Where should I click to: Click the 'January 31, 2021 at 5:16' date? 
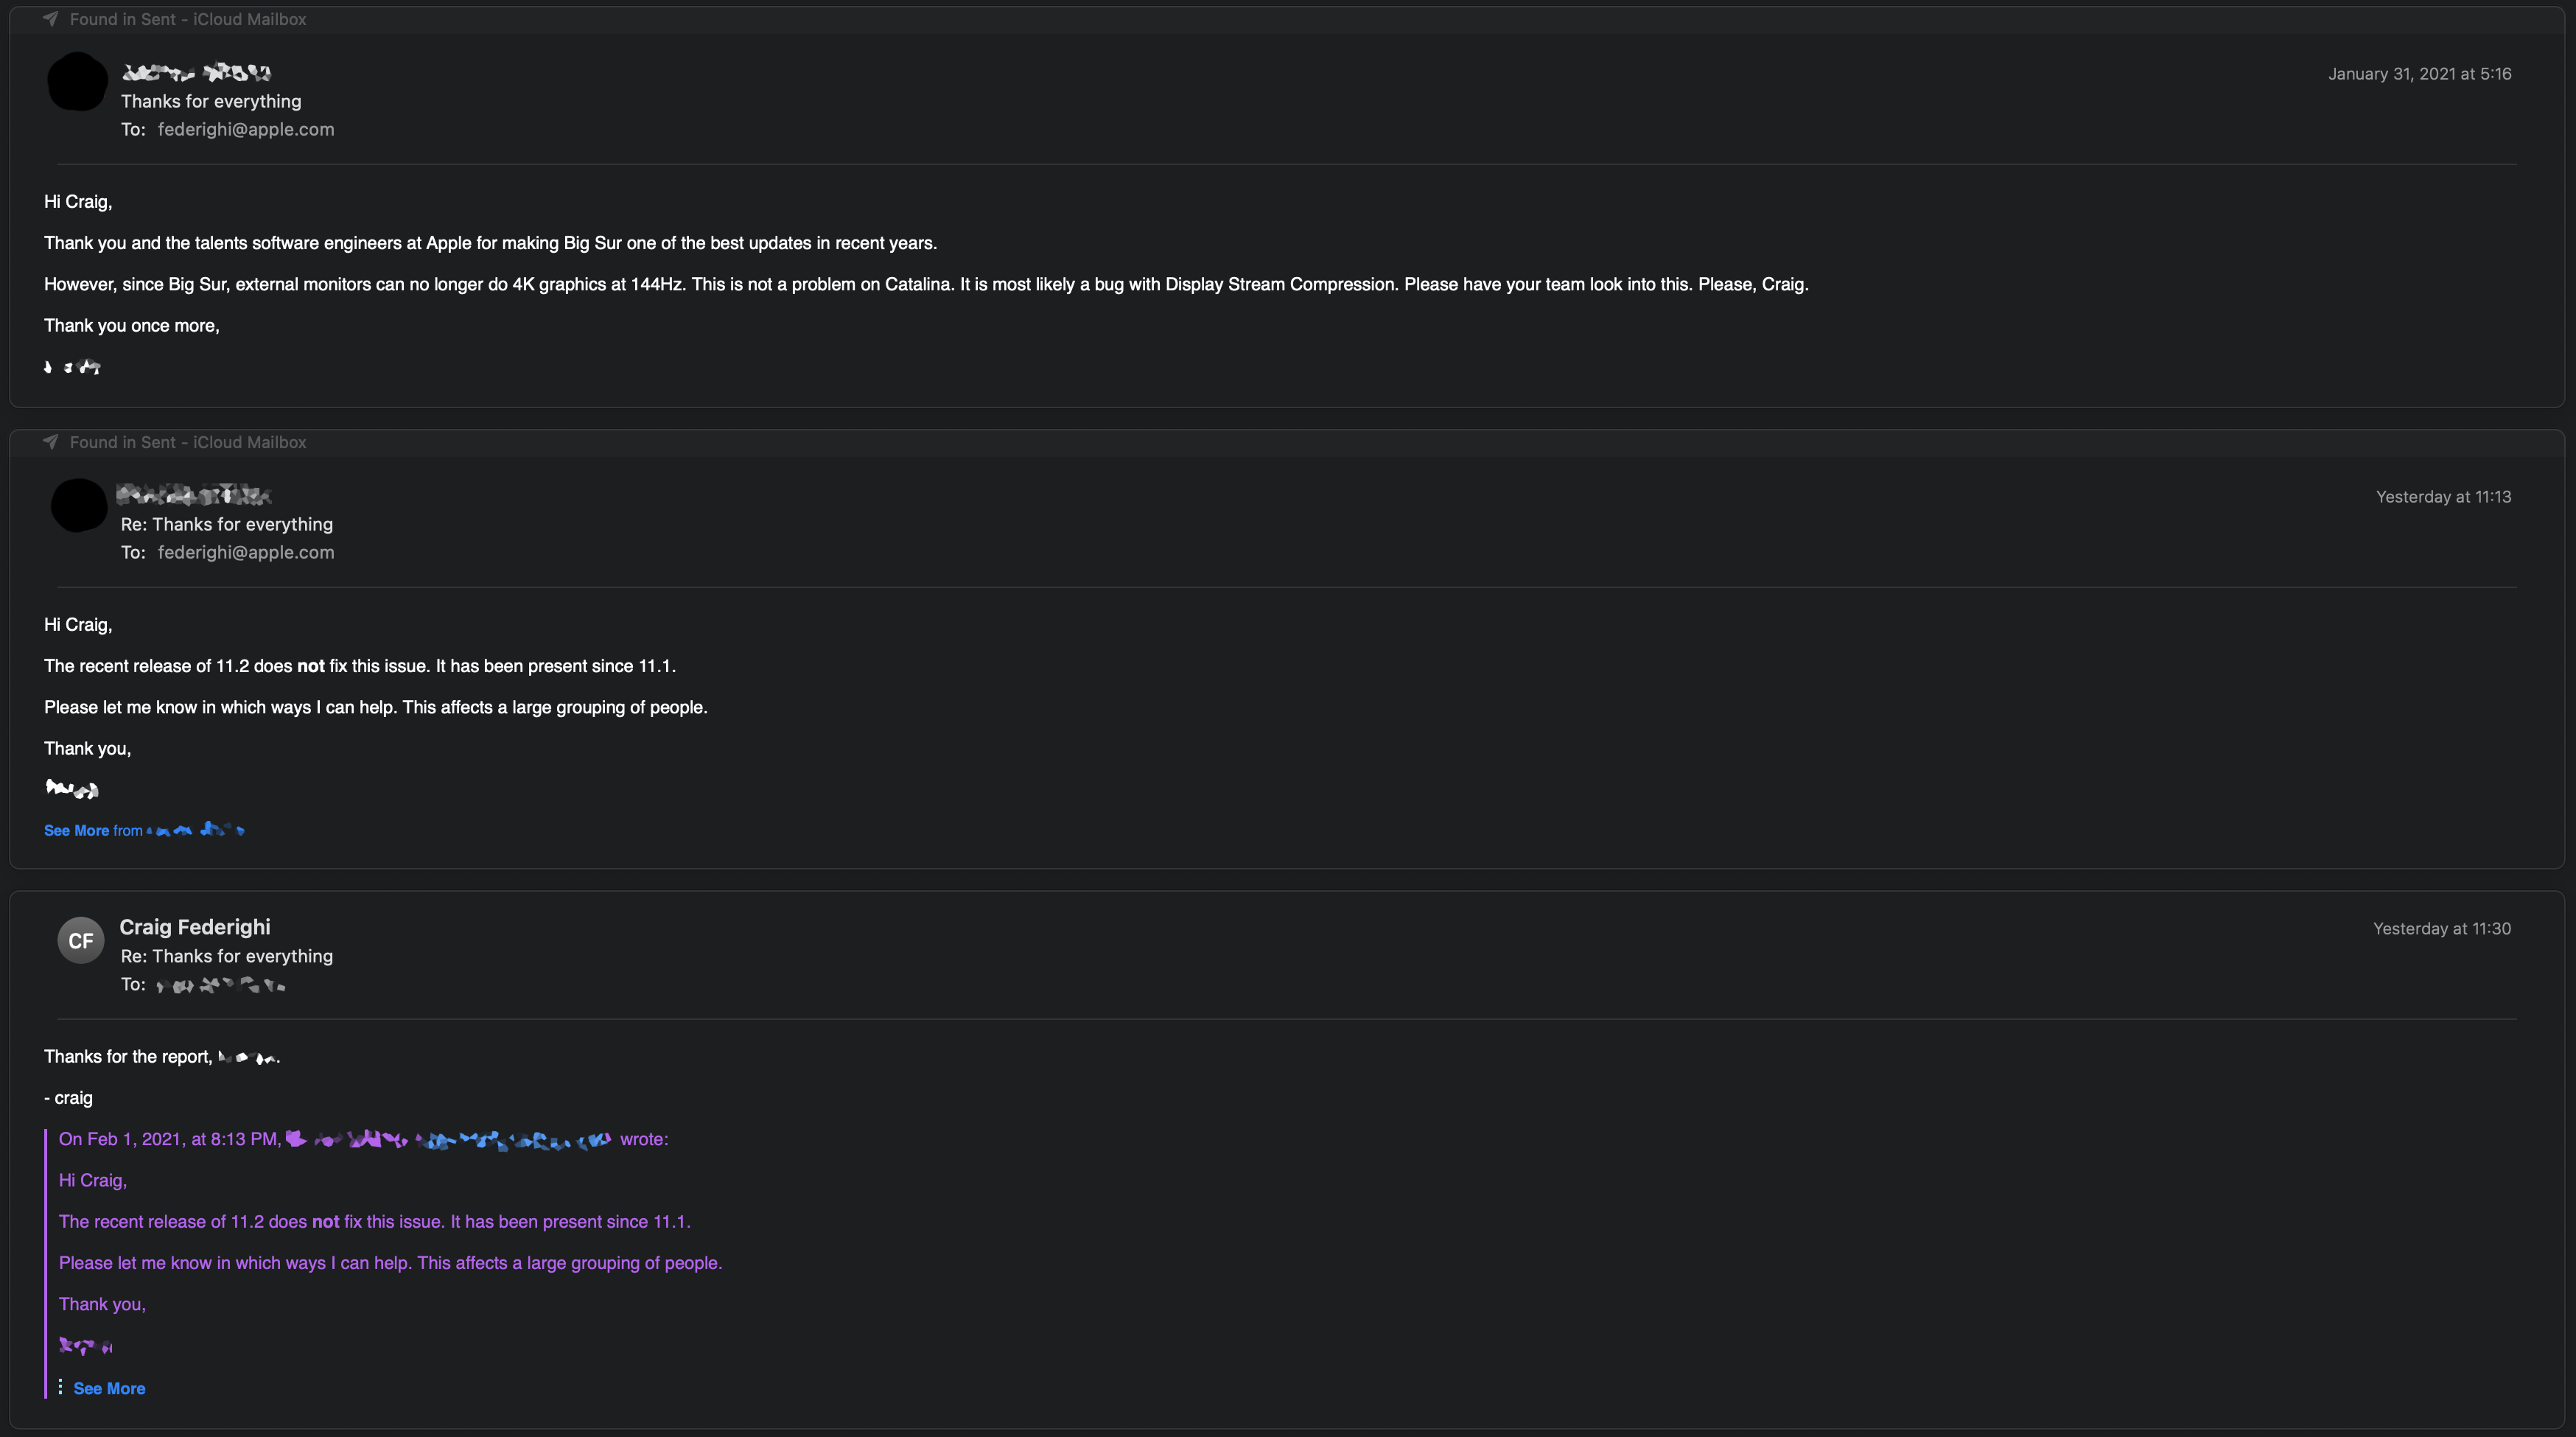(x=2419, y=74)
